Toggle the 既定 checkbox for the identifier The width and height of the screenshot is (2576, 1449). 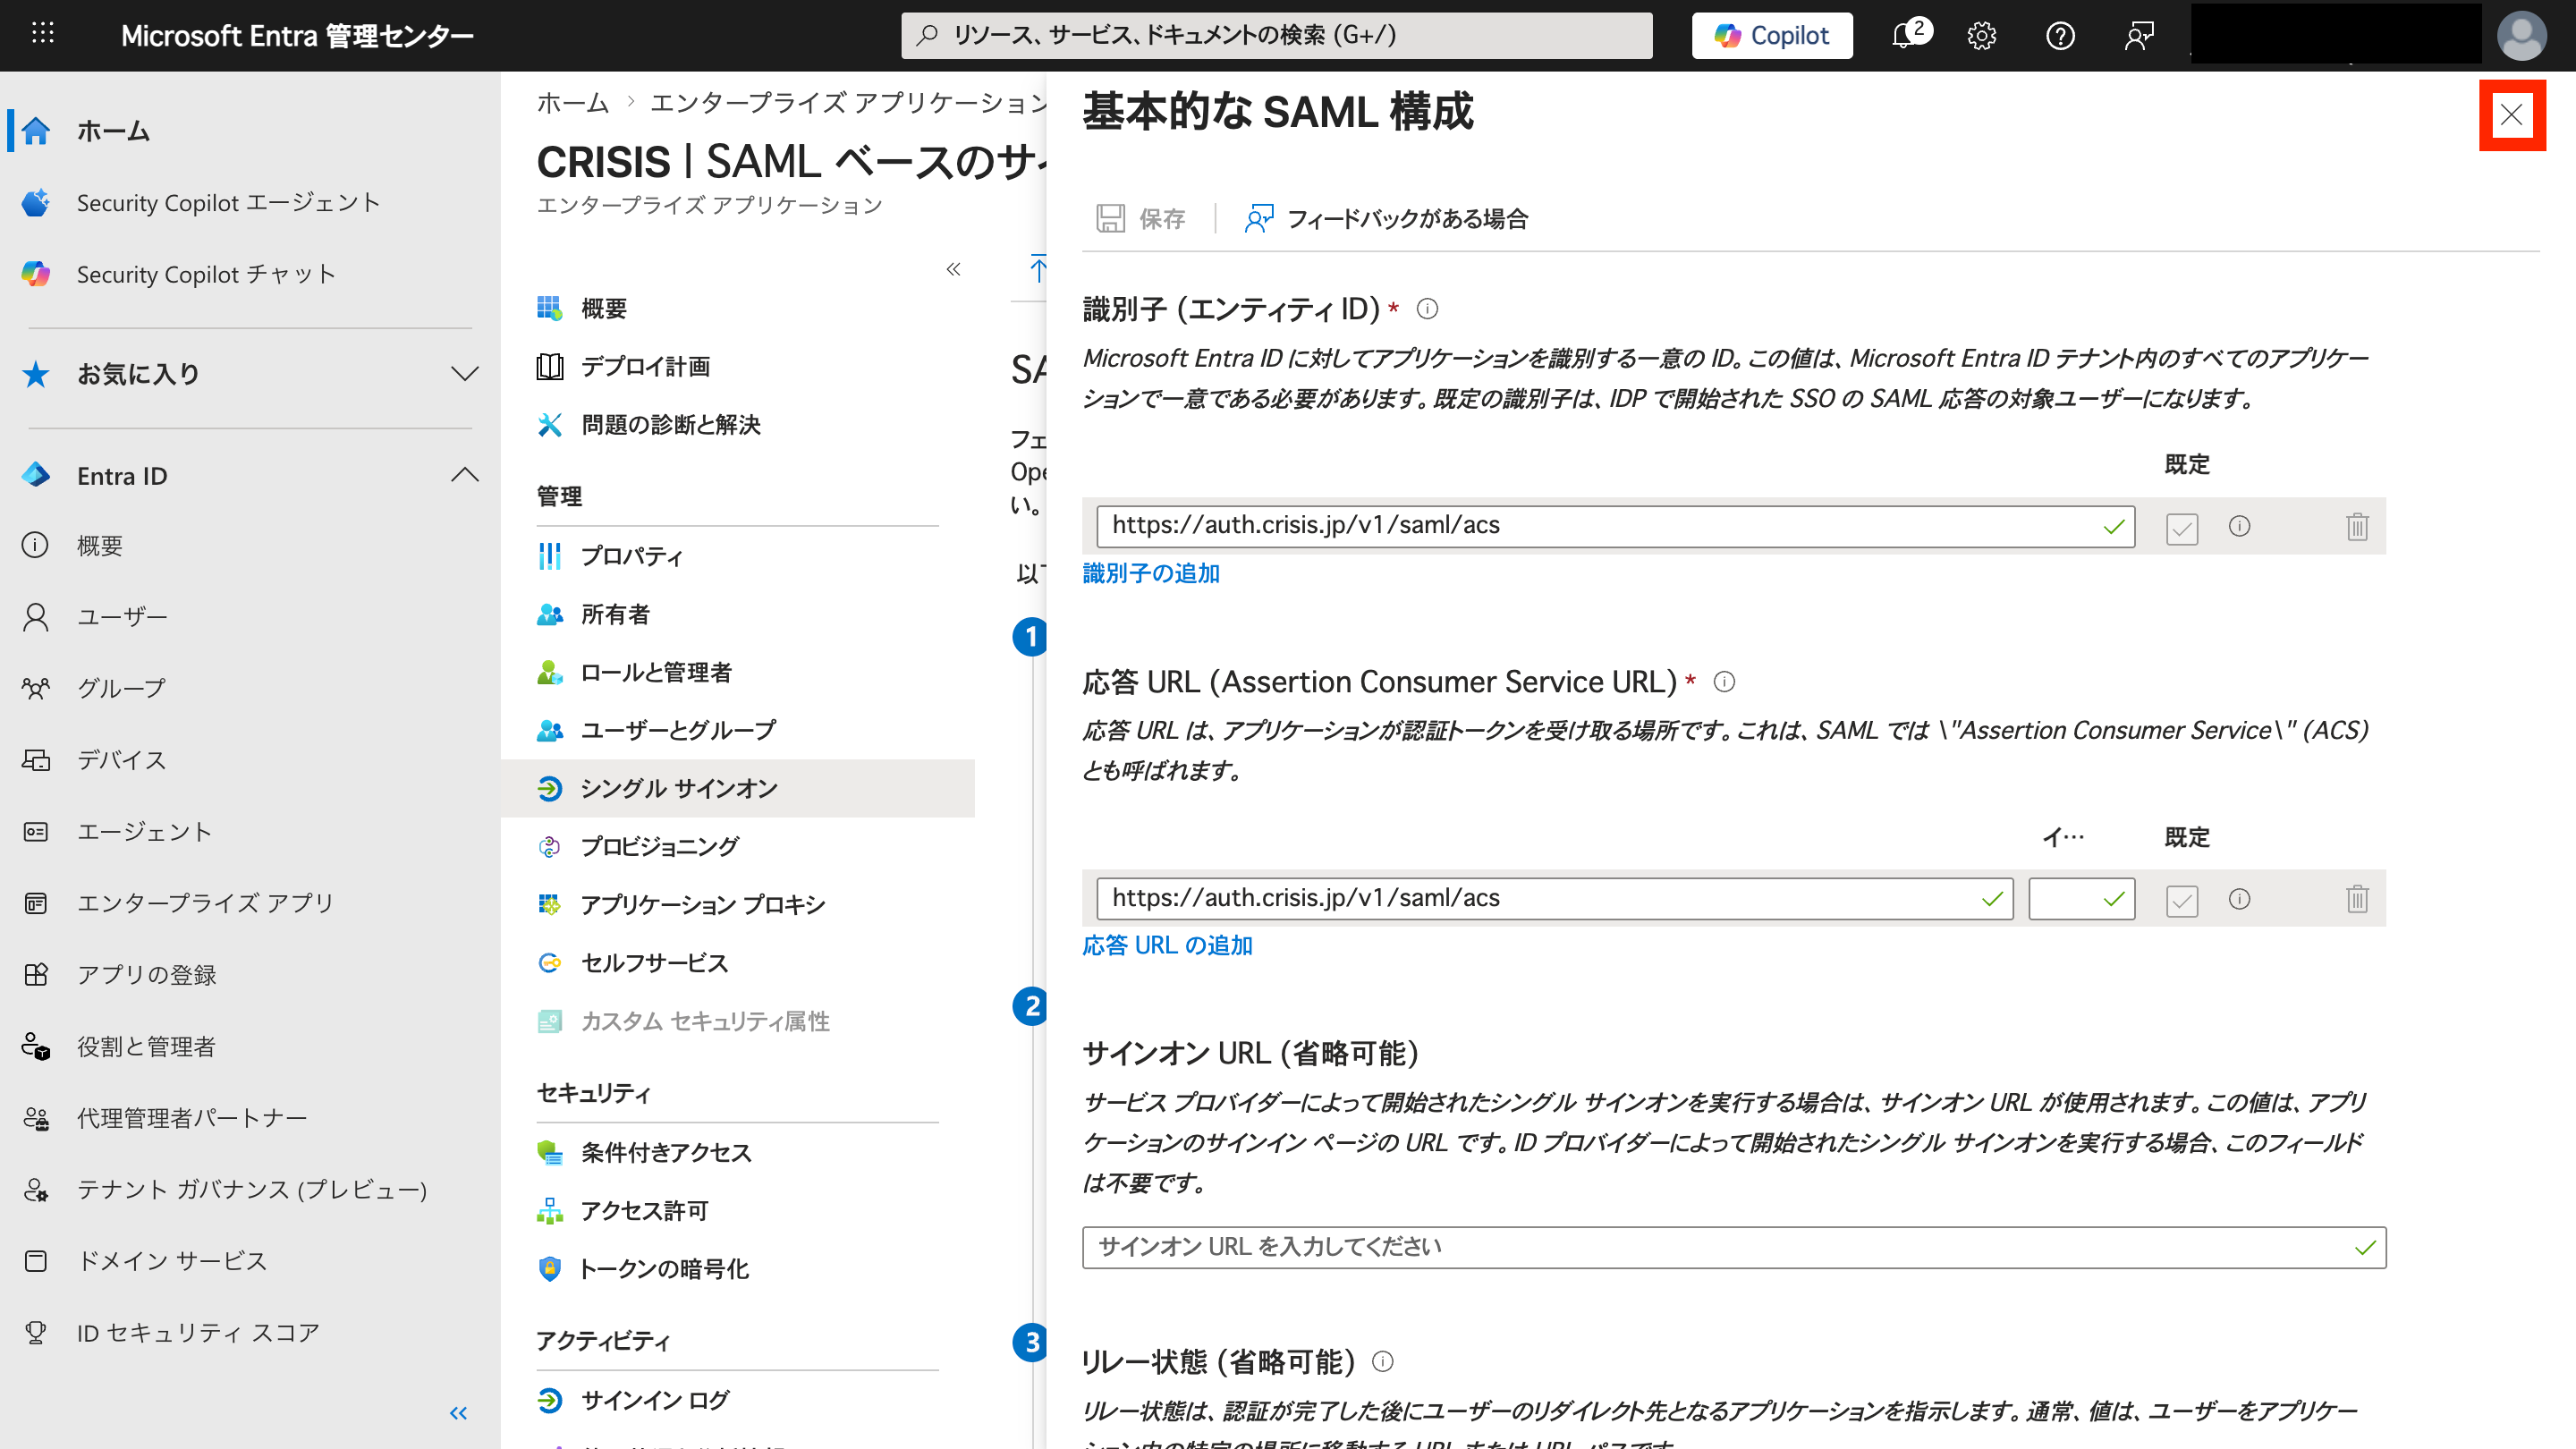pos(2181,527)
